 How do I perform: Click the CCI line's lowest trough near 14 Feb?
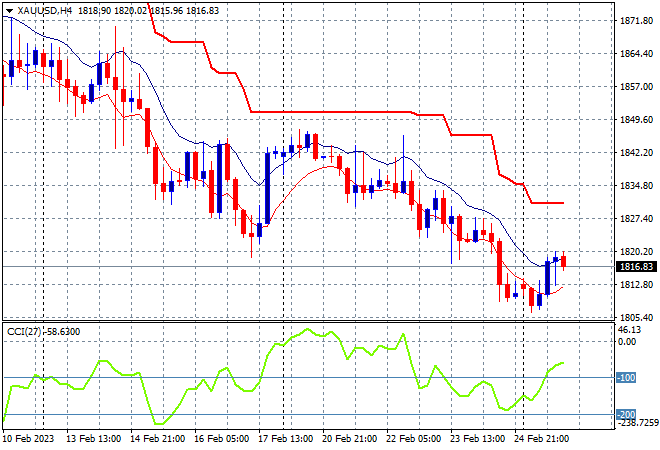pyautogui.click(x=159, y=423)
